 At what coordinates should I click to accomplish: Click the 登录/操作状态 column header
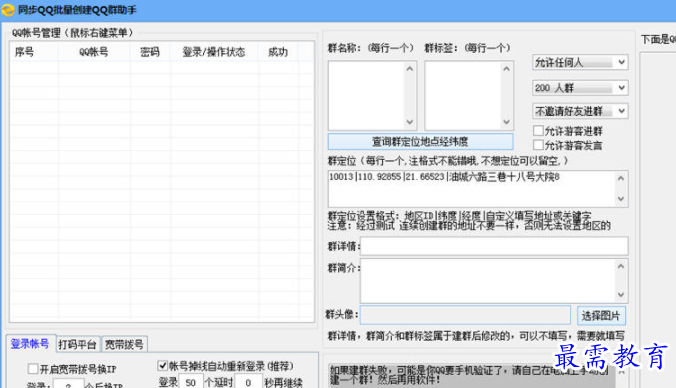[x=214, y=52]
